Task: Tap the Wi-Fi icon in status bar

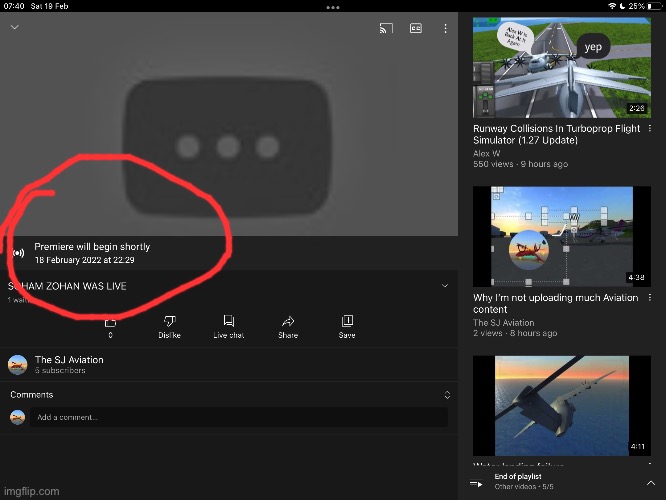Action: click(612, 6)
